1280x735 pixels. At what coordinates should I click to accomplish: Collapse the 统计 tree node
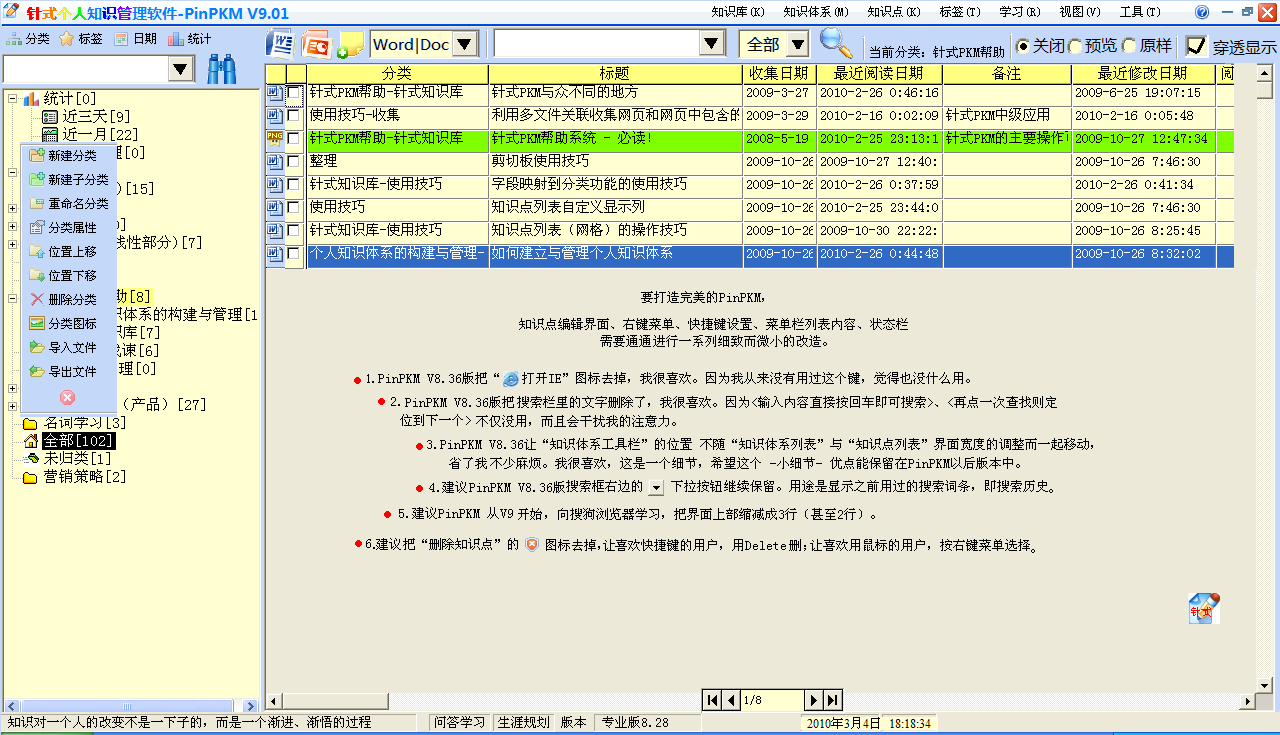point(12,98)
